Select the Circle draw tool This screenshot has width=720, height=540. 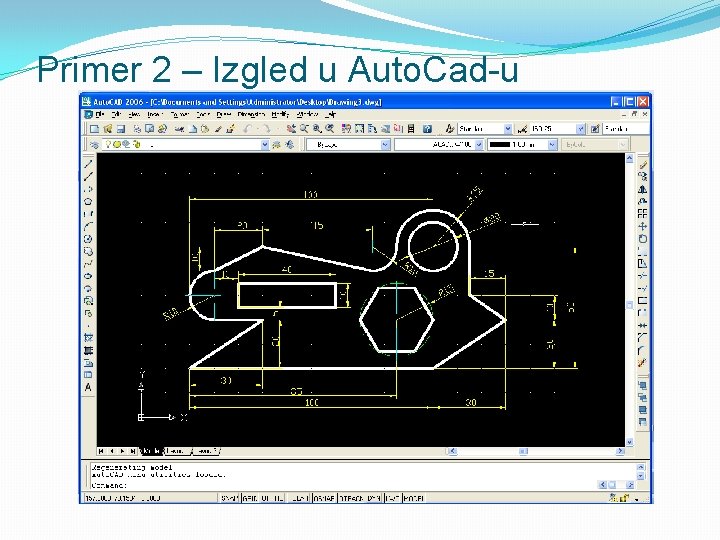pyautogui.click(x=88, y=239)
